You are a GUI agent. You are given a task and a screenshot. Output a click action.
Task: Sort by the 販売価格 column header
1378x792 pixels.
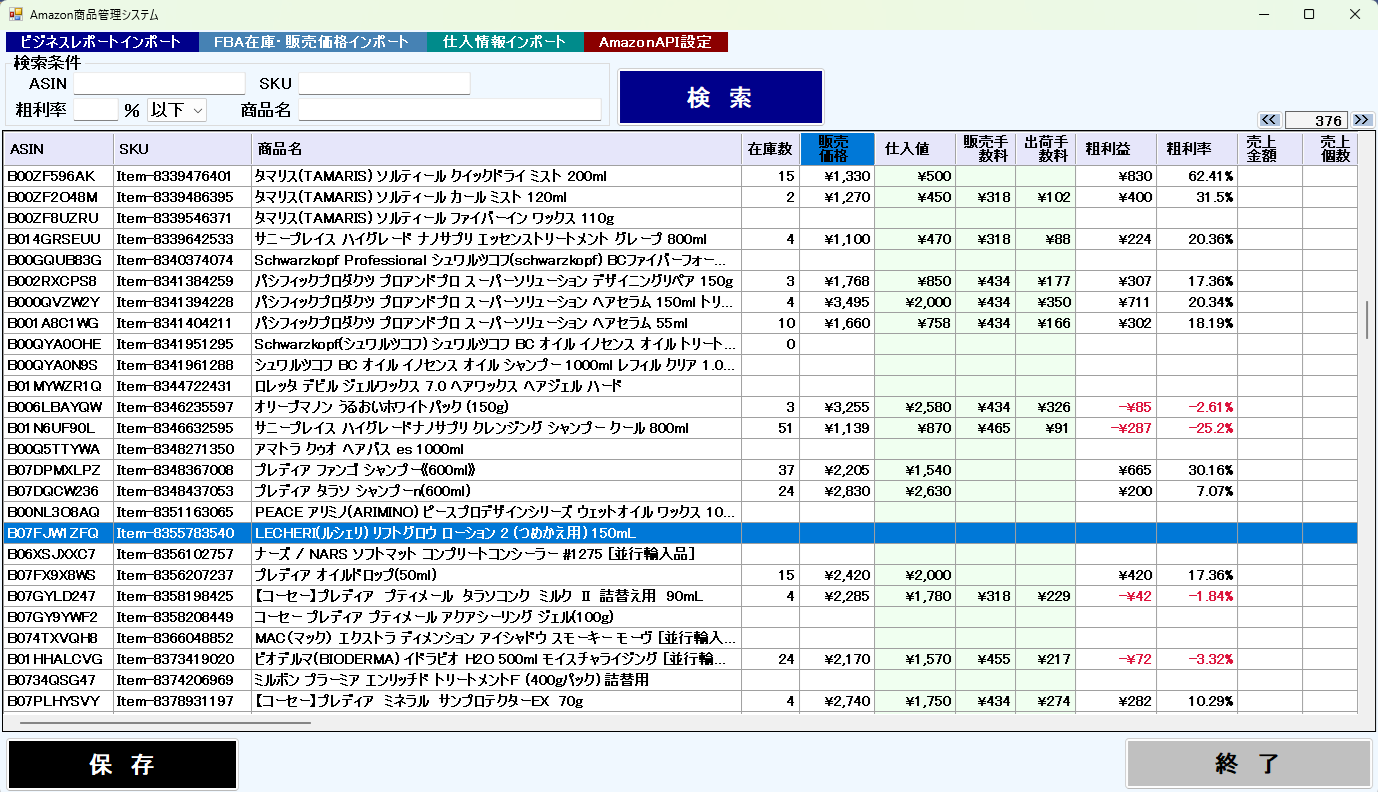[837, 149]
